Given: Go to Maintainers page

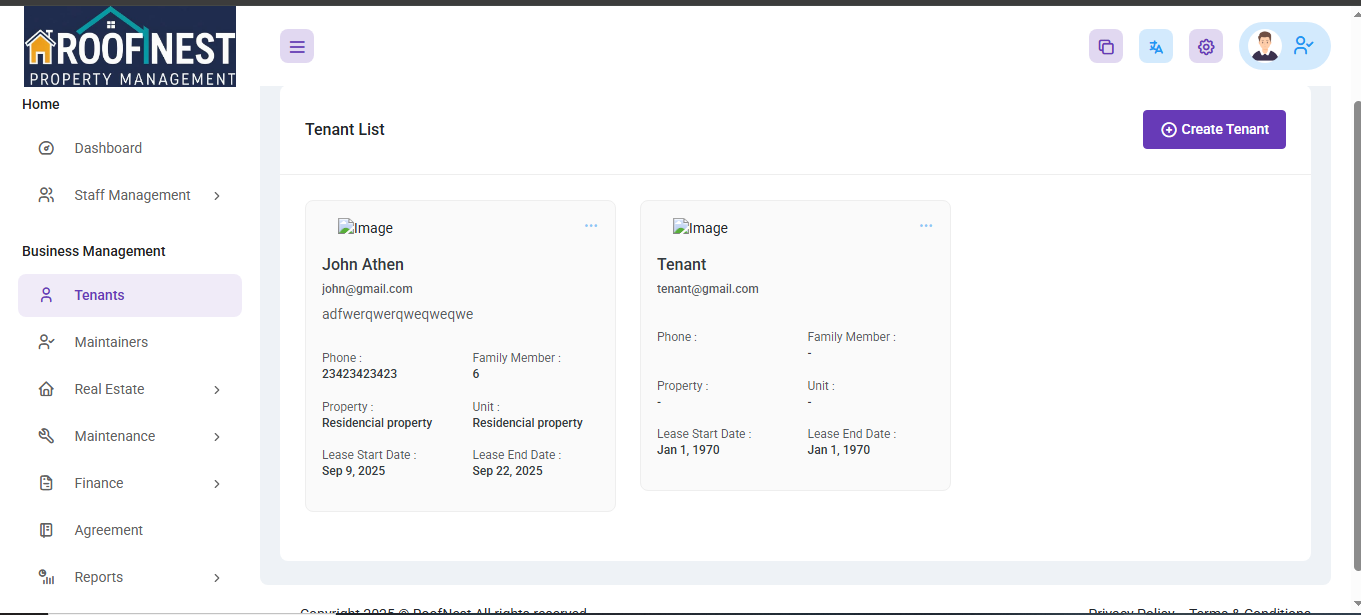Looking at the screenshot, I should coord(130,342).
